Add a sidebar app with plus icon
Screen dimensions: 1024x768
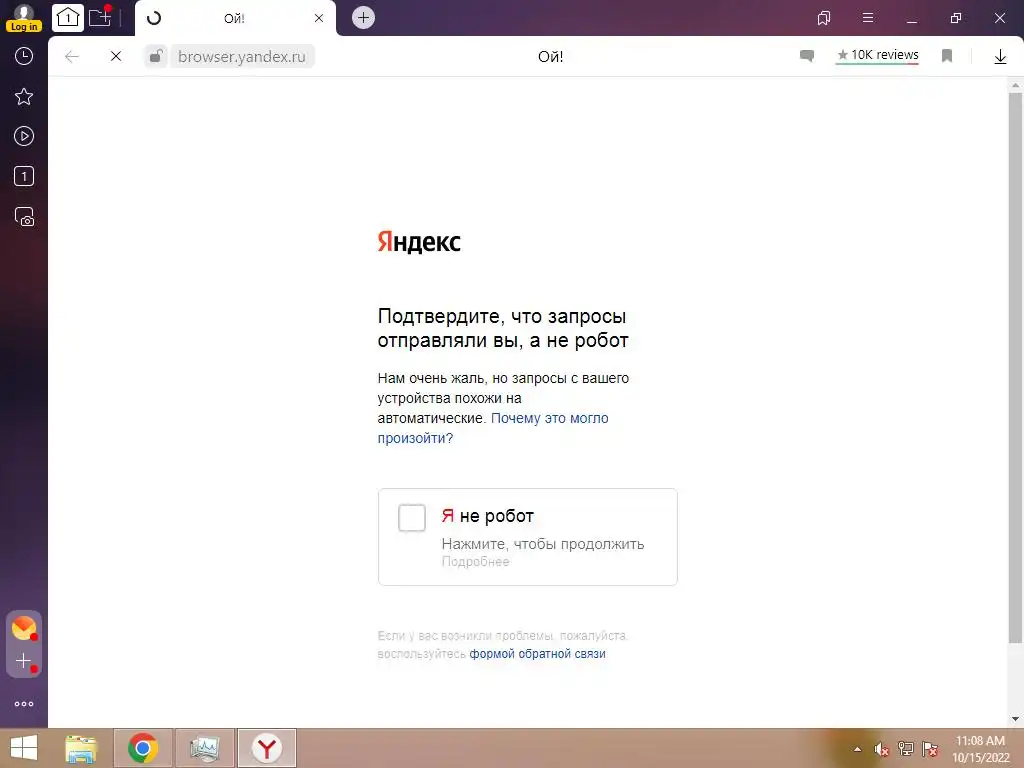pos(24,662)
